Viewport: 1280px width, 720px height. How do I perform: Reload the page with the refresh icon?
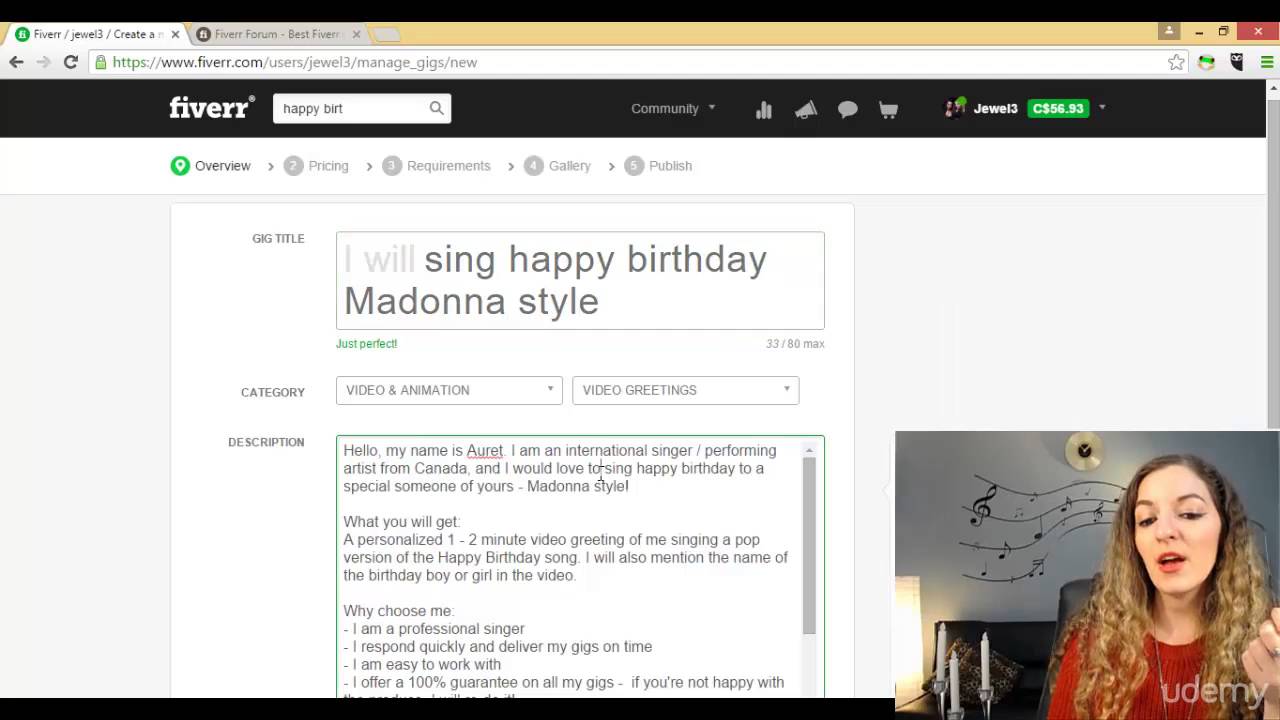pos(70,62)
